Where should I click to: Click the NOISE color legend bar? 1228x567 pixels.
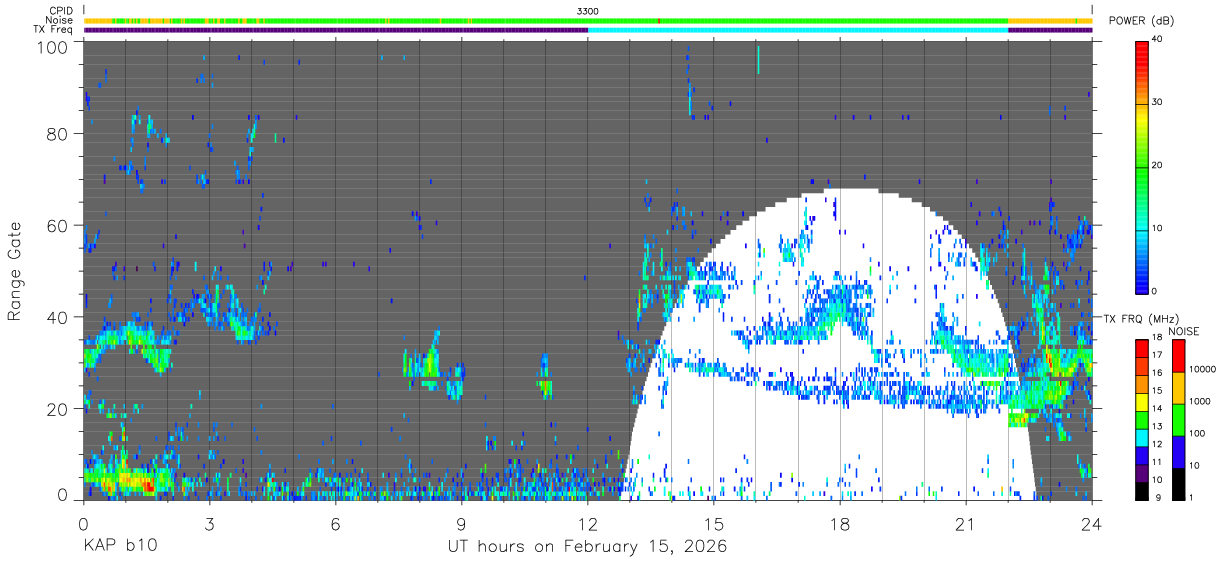click(x=1179, y=419)
